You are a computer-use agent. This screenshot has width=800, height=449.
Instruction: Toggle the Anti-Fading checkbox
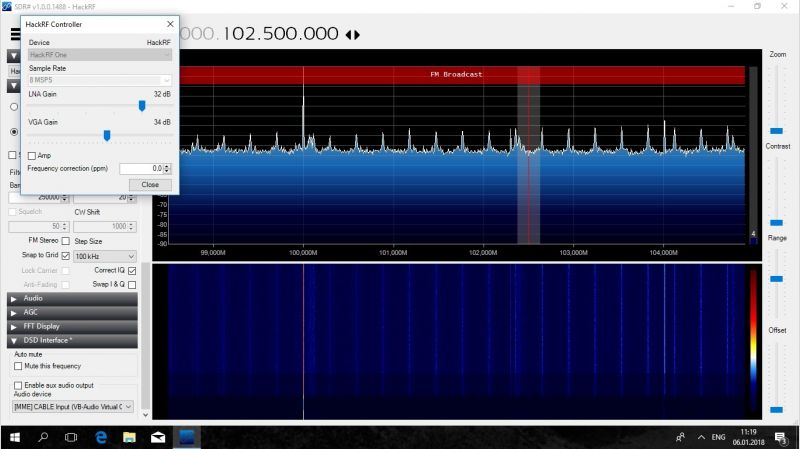66,285
